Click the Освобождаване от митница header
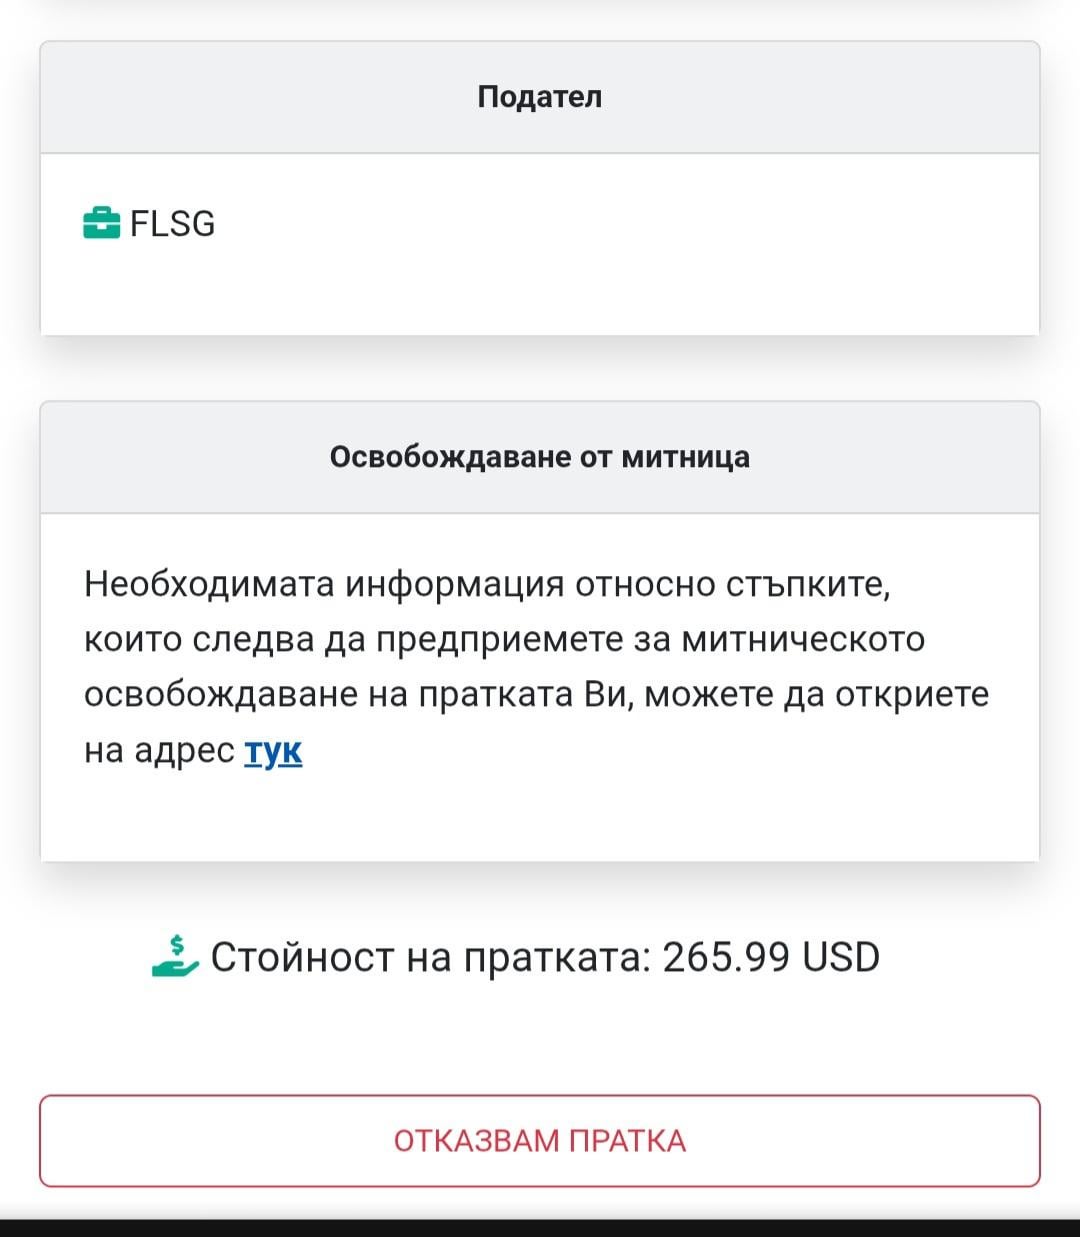Viewport: 1080px width, 1237px height. pyautogui.click(x=540, y=457)
